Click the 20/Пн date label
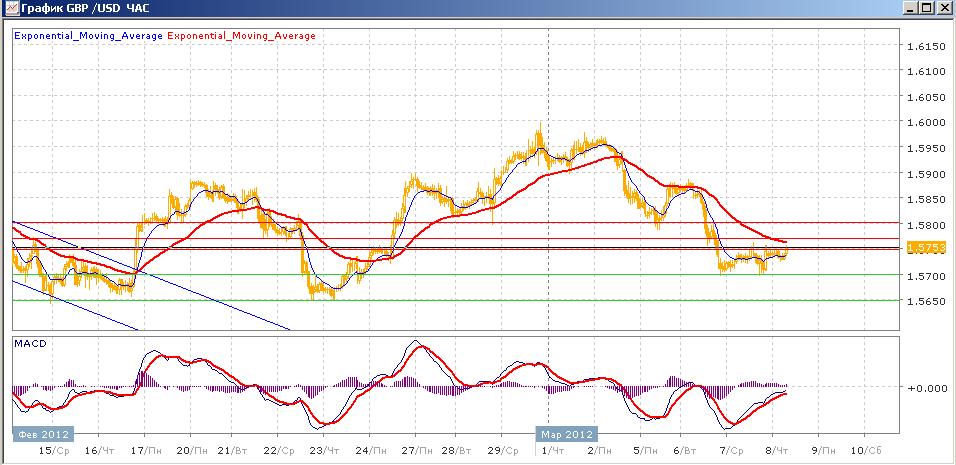This screenshot has height=465, width=956. click(x=190, y=451)
